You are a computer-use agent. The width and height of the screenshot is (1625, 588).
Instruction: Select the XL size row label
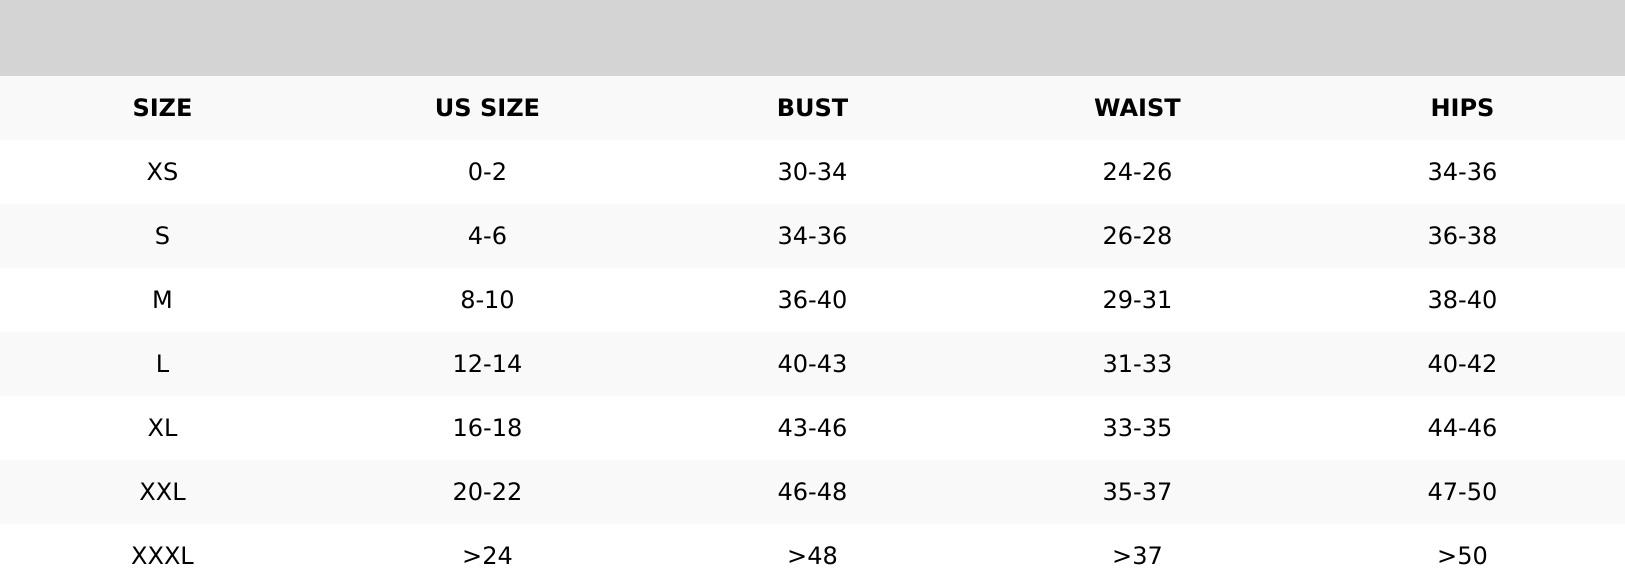coord(162,428)
